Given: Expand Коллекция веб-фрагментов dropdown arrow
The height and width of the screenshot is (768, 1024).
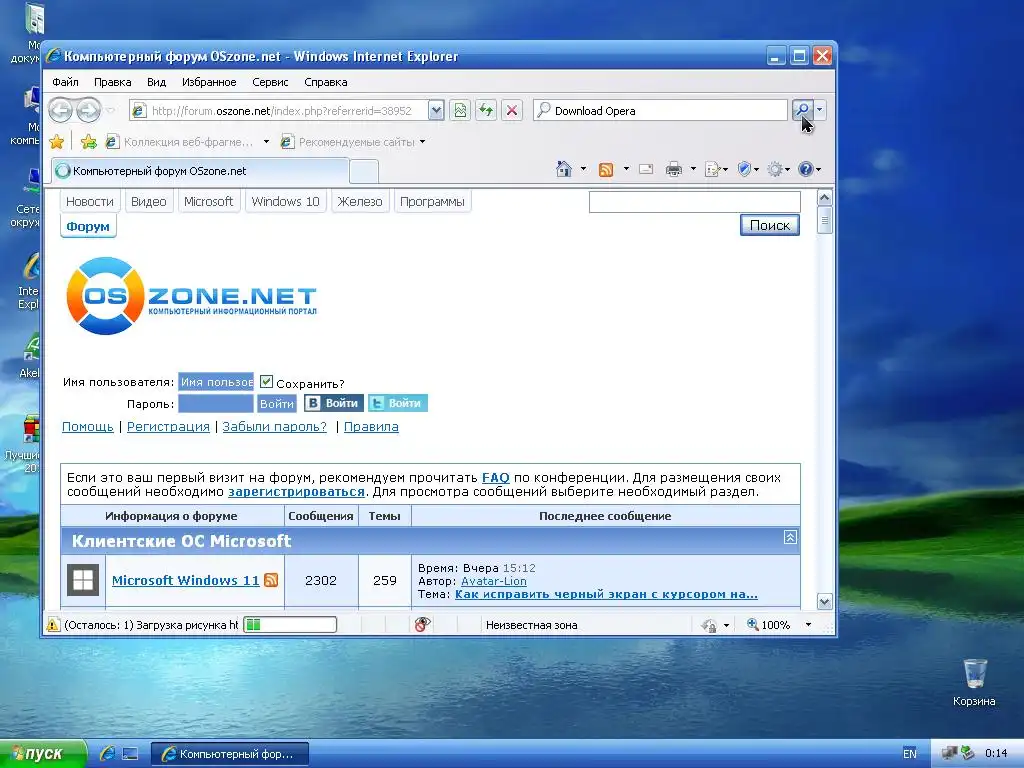Looking at the screenshot, I should (266, 142).
